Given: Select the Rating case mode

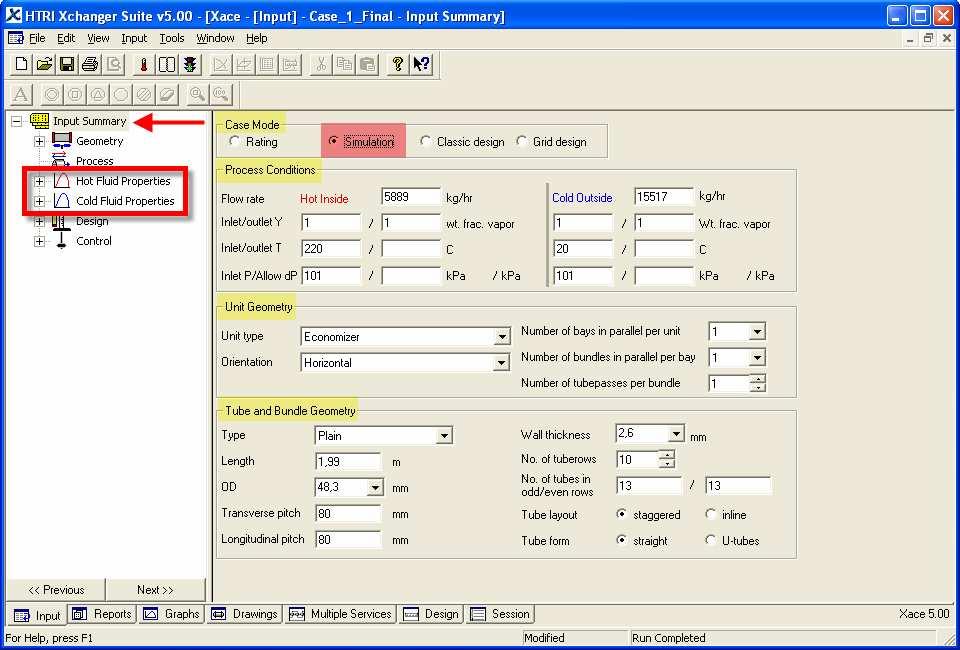Looking at the screenshot, I should [234, 141].
